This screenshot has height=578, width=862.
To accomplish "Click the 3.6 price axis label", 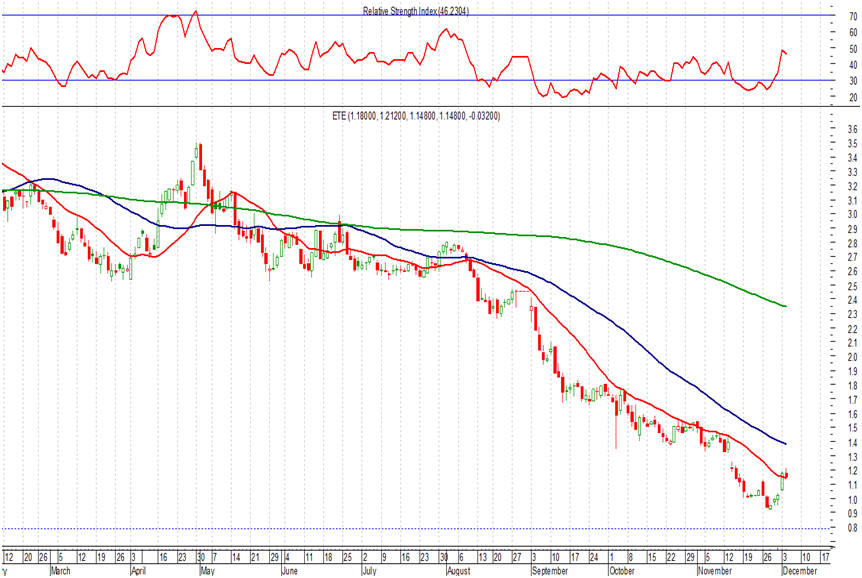I will [852, 130].
